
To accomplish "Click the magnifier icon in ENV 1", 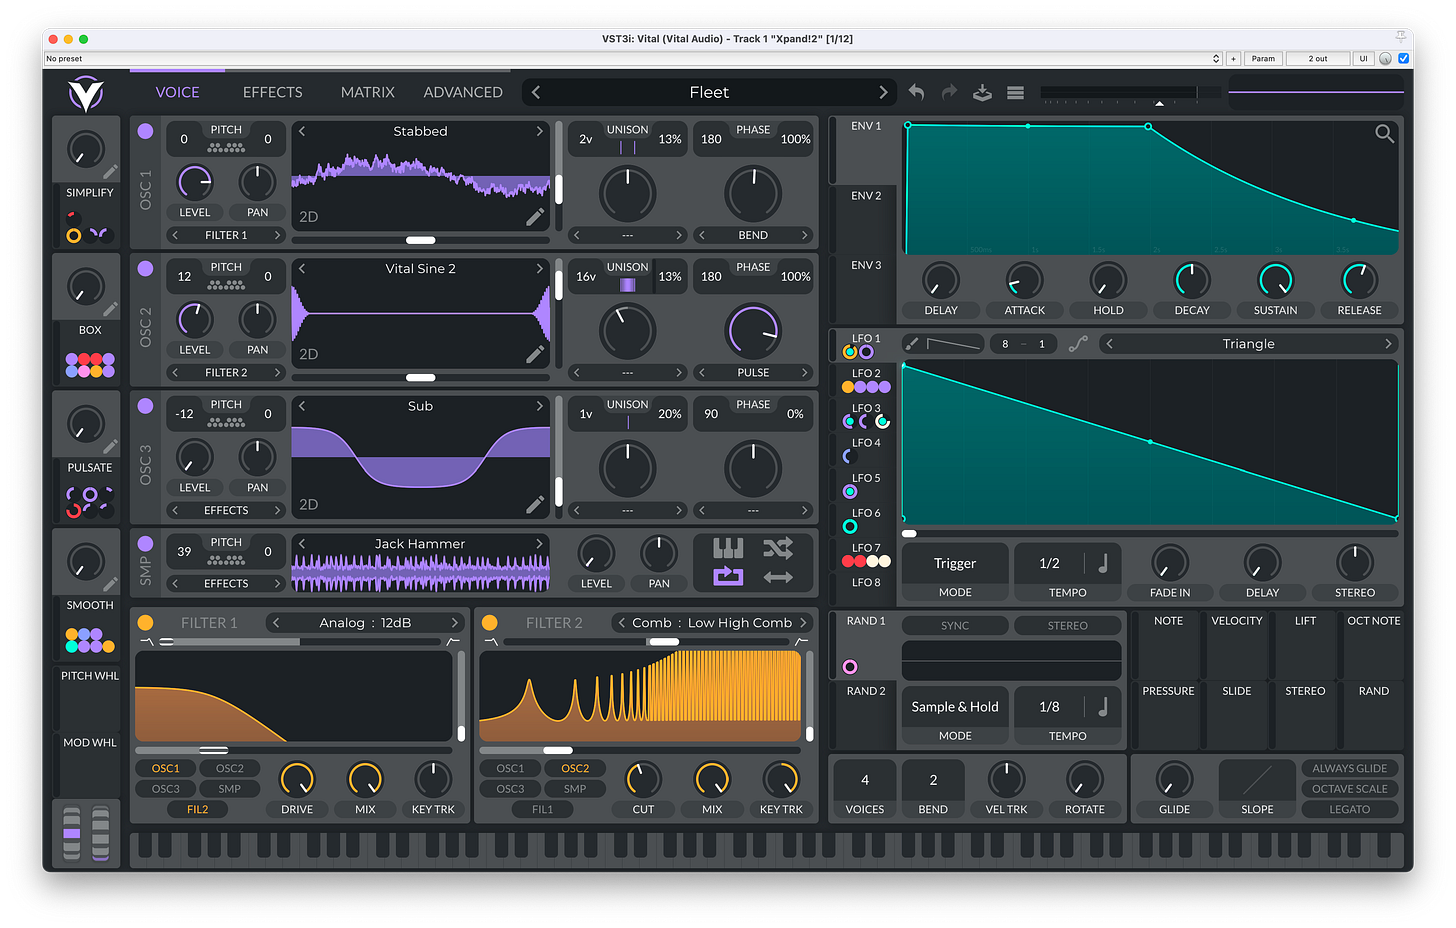I will 1384,133.
